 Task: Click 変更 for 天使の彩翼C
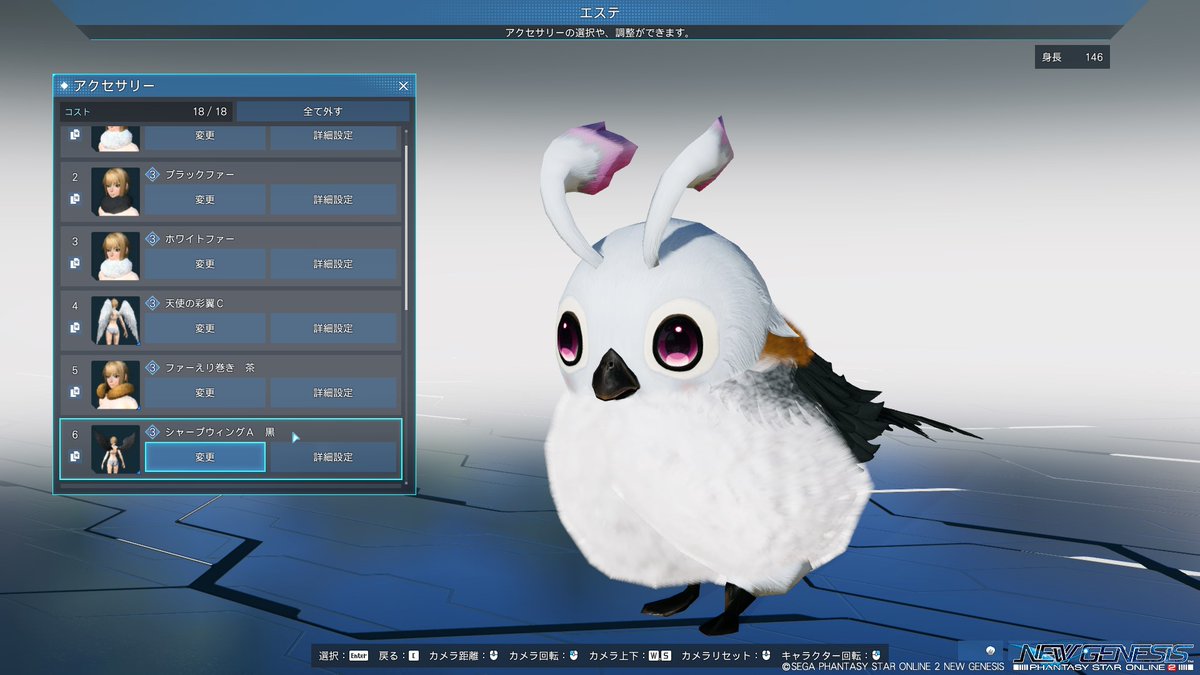(x=205, y=328)
